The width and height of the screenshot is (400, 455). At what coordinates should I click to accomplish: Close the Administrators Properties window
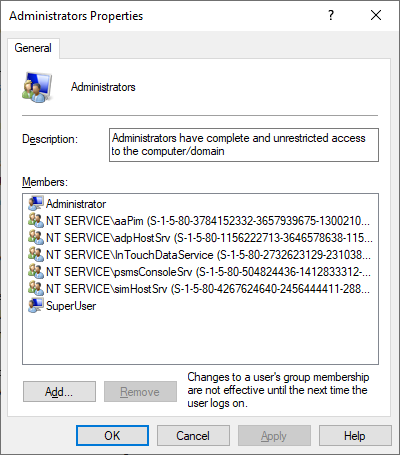tap(376, 15)
